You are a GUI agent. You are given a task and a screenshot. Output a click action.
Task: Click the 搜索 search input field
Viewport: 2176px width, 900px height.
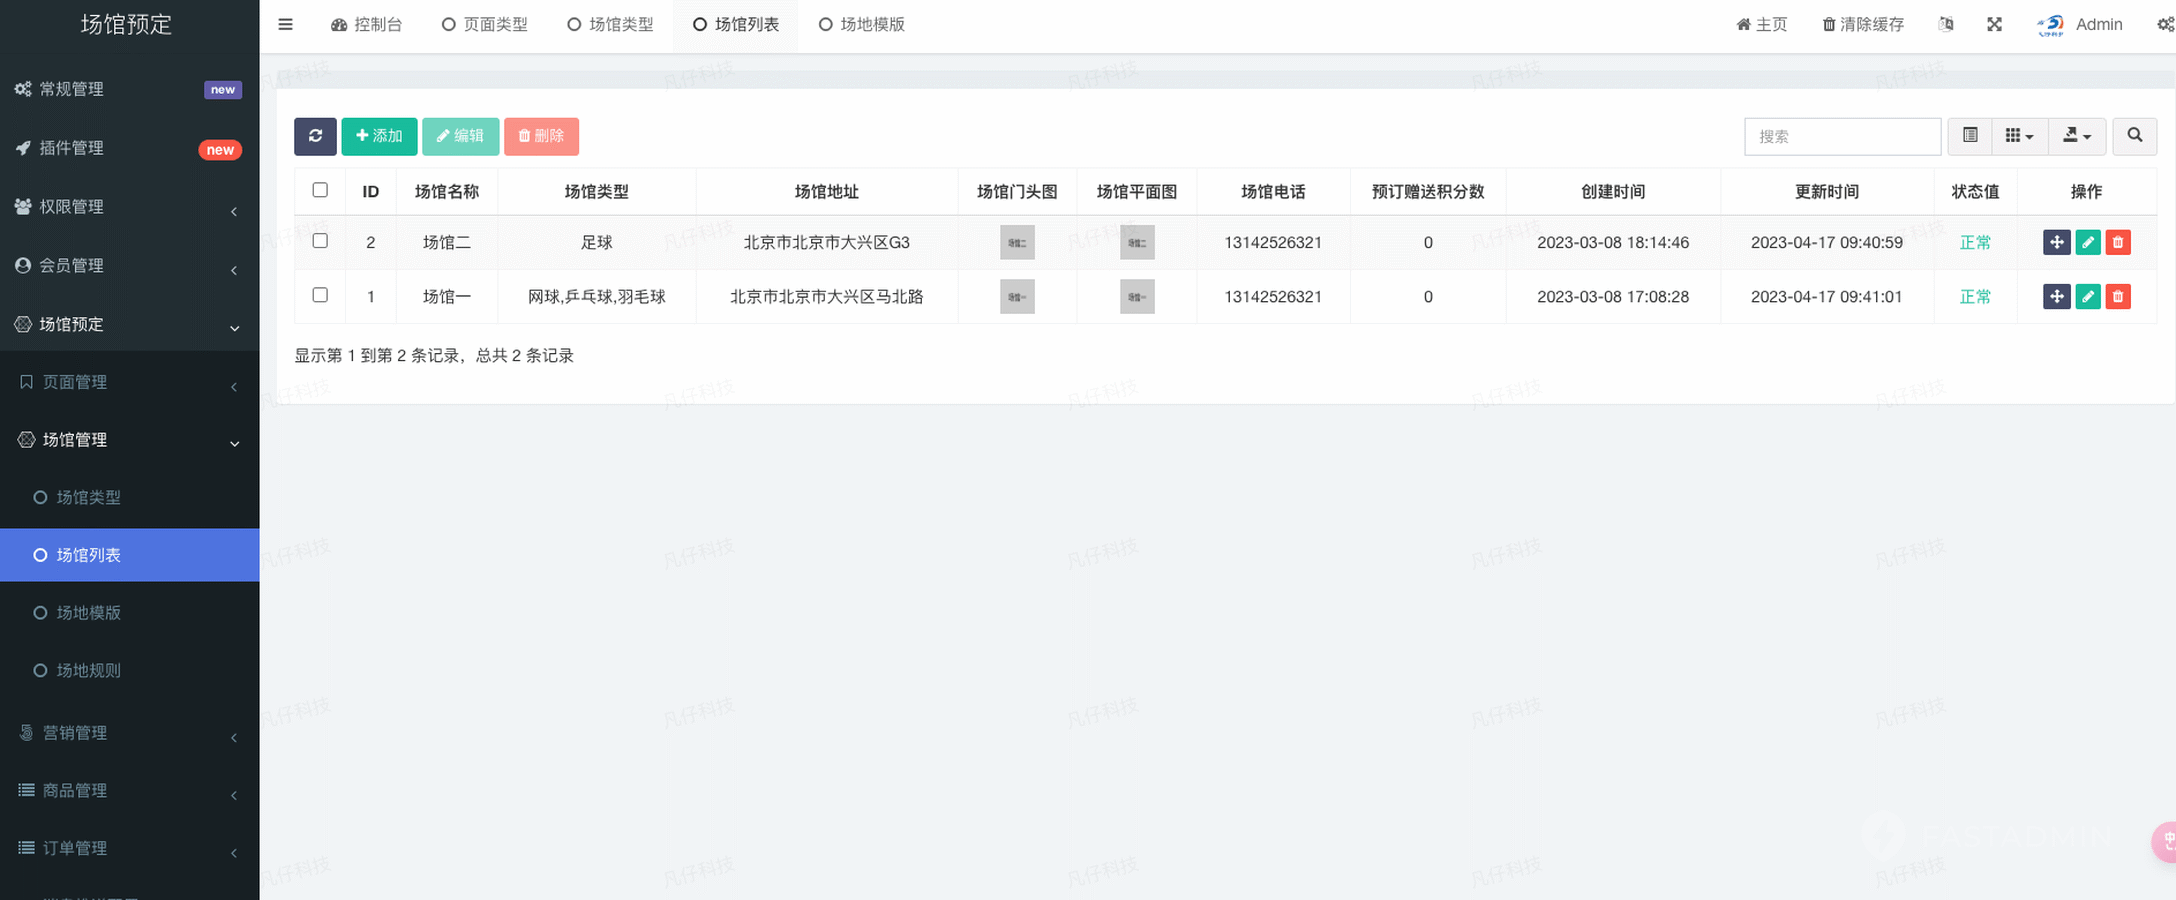pyautogui.click(x=1842, y=136)
